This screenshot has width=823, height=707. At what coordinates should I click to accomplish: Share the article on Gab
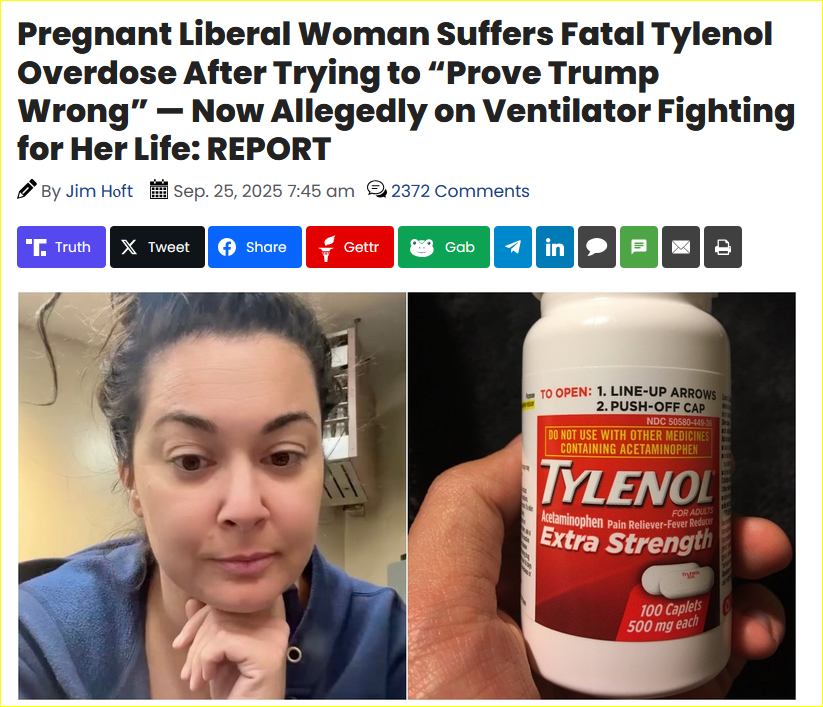coord(444,247)
